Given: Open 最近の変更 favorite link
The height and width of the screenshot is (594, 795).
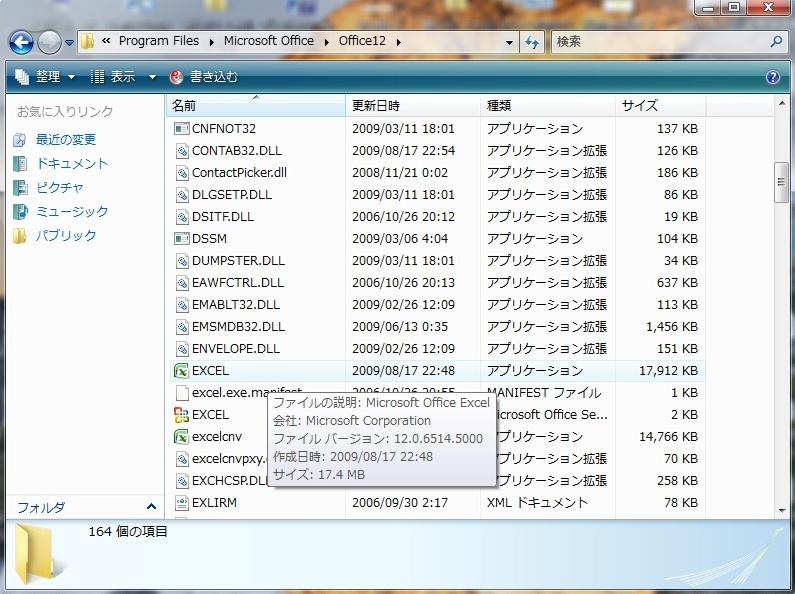Looking at the screenshot, I should (x=66, y=139).
